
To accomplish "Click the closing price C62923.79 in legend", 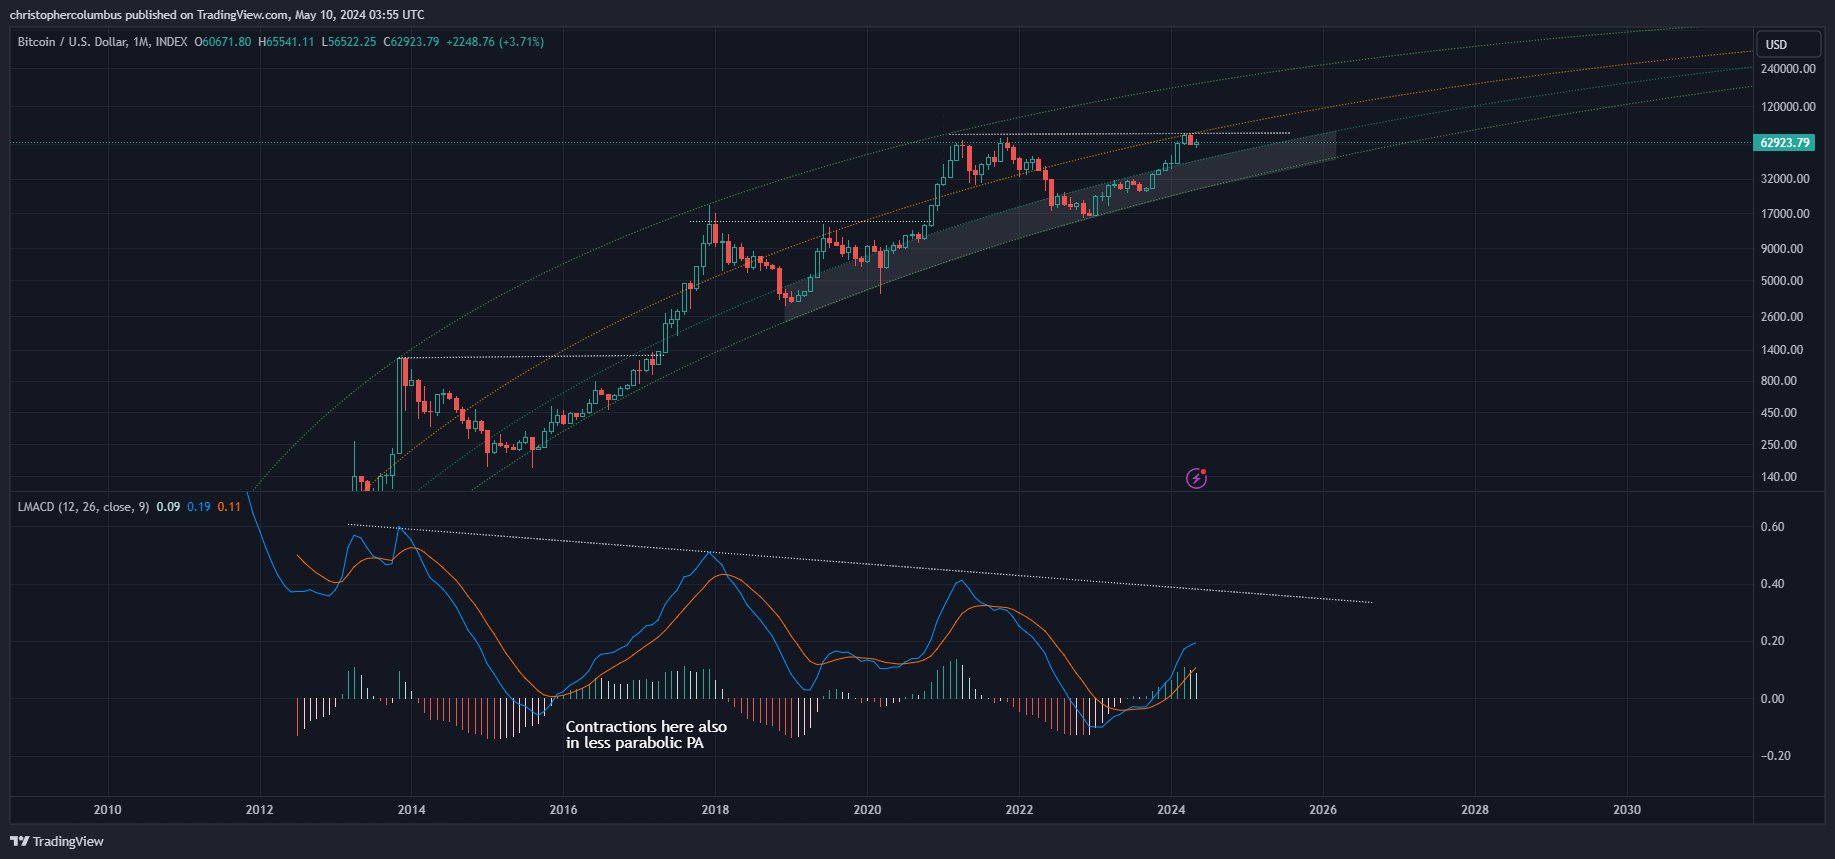I will tap(411, 42).
